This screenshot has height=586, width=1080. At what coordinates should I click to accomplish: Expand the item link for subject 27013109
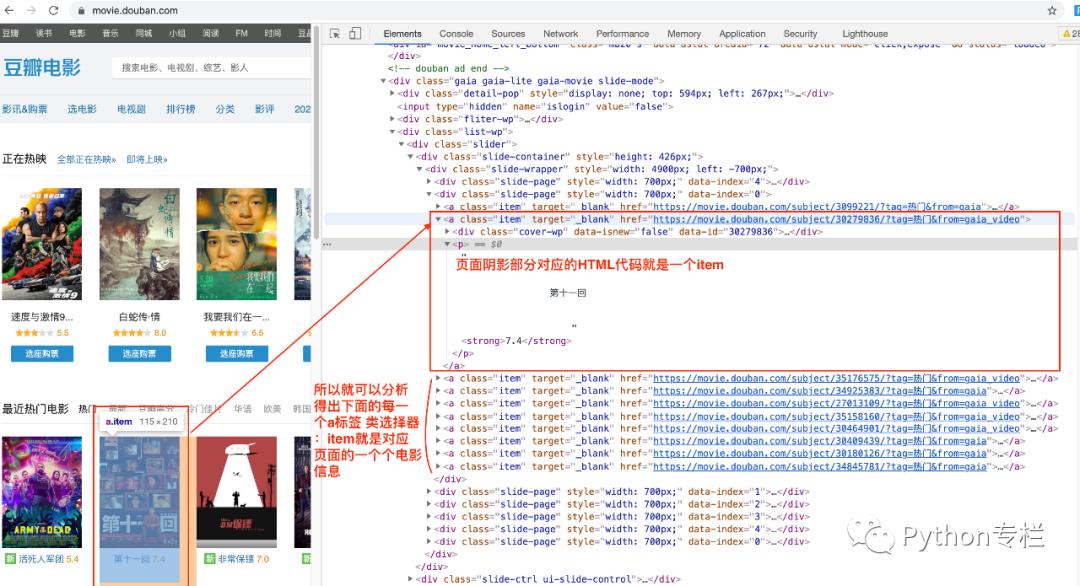tap(438, 404)
